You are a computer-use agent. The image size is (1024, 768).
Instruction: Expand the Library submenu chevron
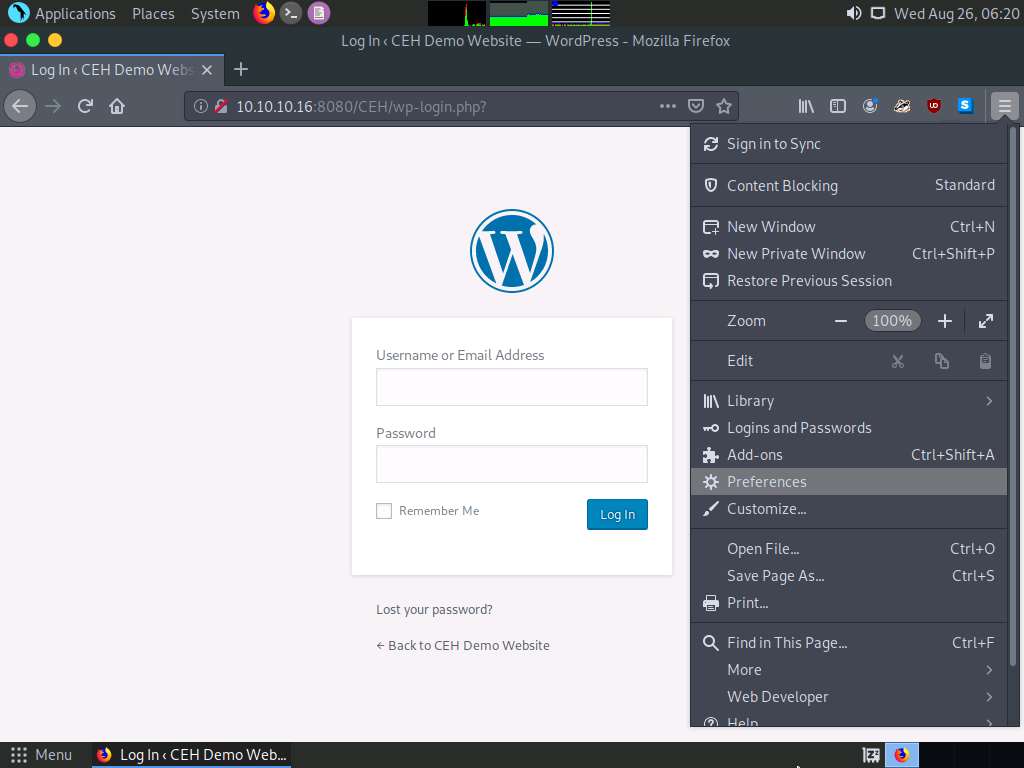[987, 400]
